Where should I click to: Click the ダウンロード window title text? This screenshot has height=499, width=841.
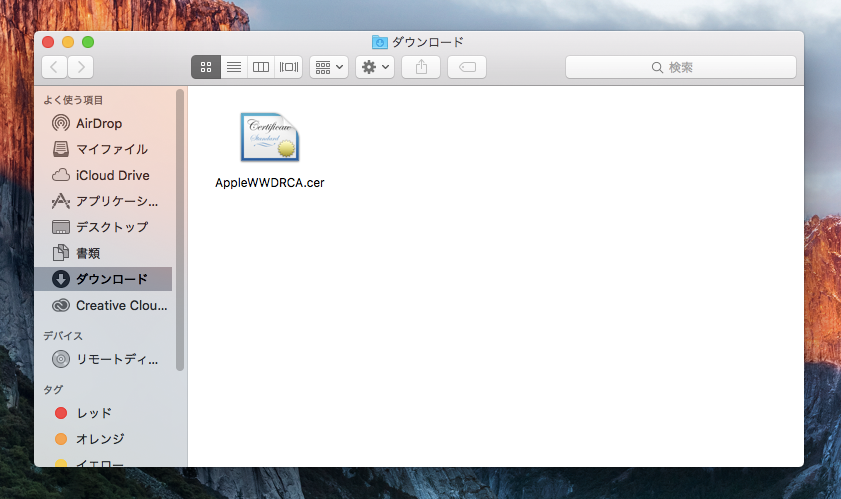[x=427, y=42]
